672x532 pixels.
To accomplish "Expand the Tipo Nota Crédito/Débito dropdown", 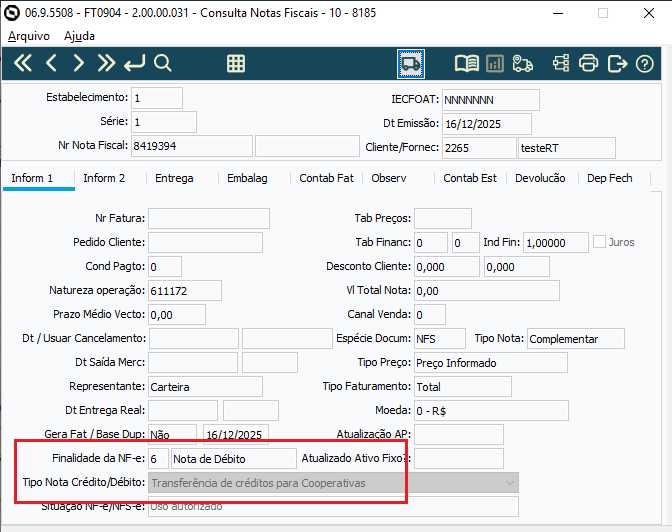I will [510, 483].
